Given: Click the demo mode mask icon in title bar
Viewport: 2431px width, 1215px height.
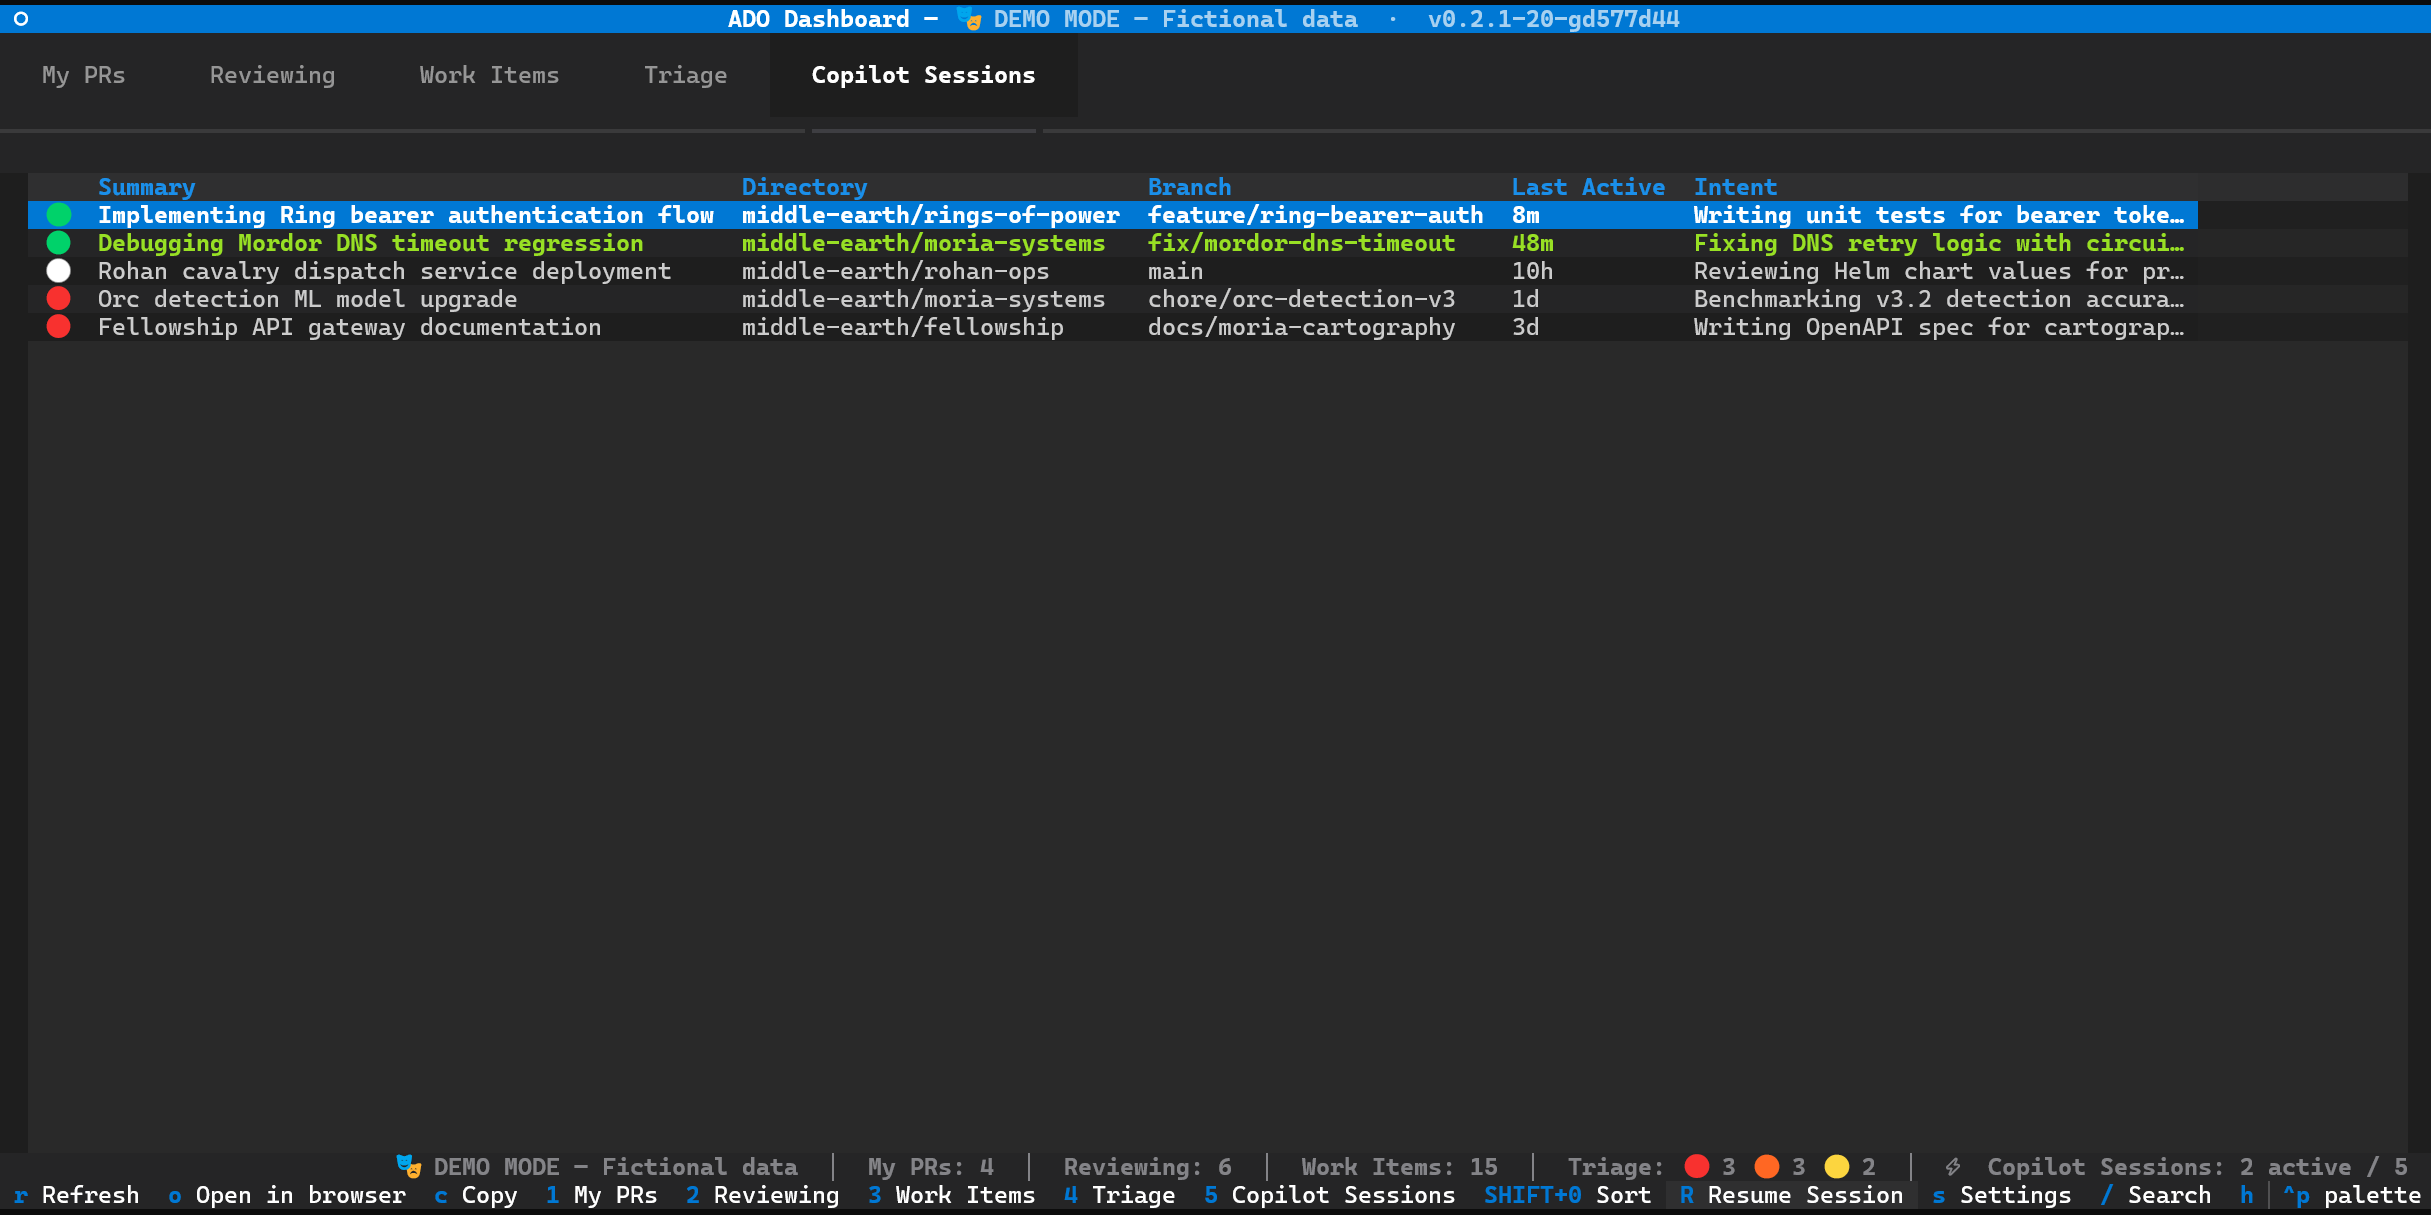Looking at the screenshot, I should 969,19.
